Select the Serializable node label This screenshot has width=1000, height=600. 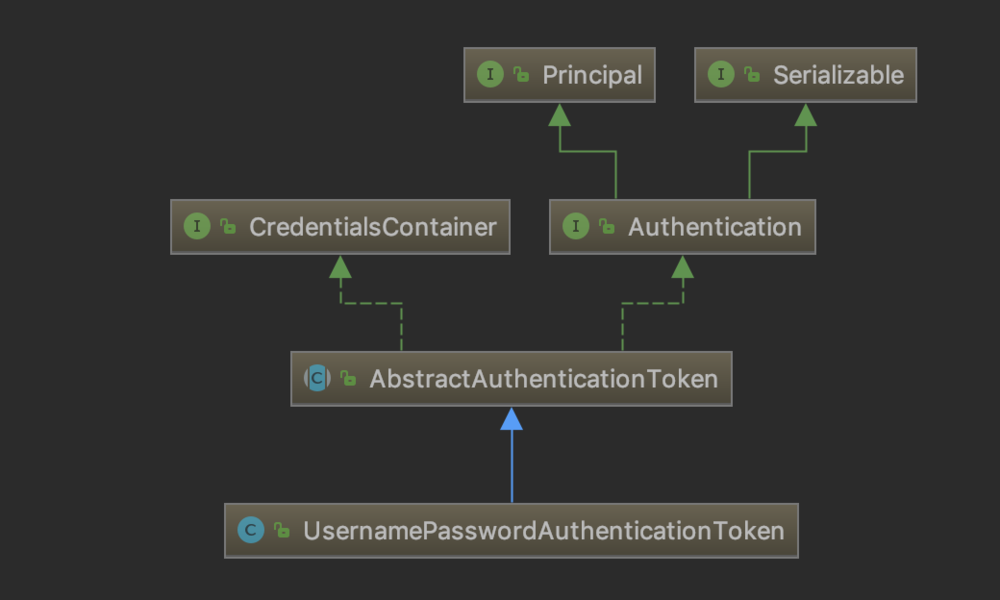(838, 75)
